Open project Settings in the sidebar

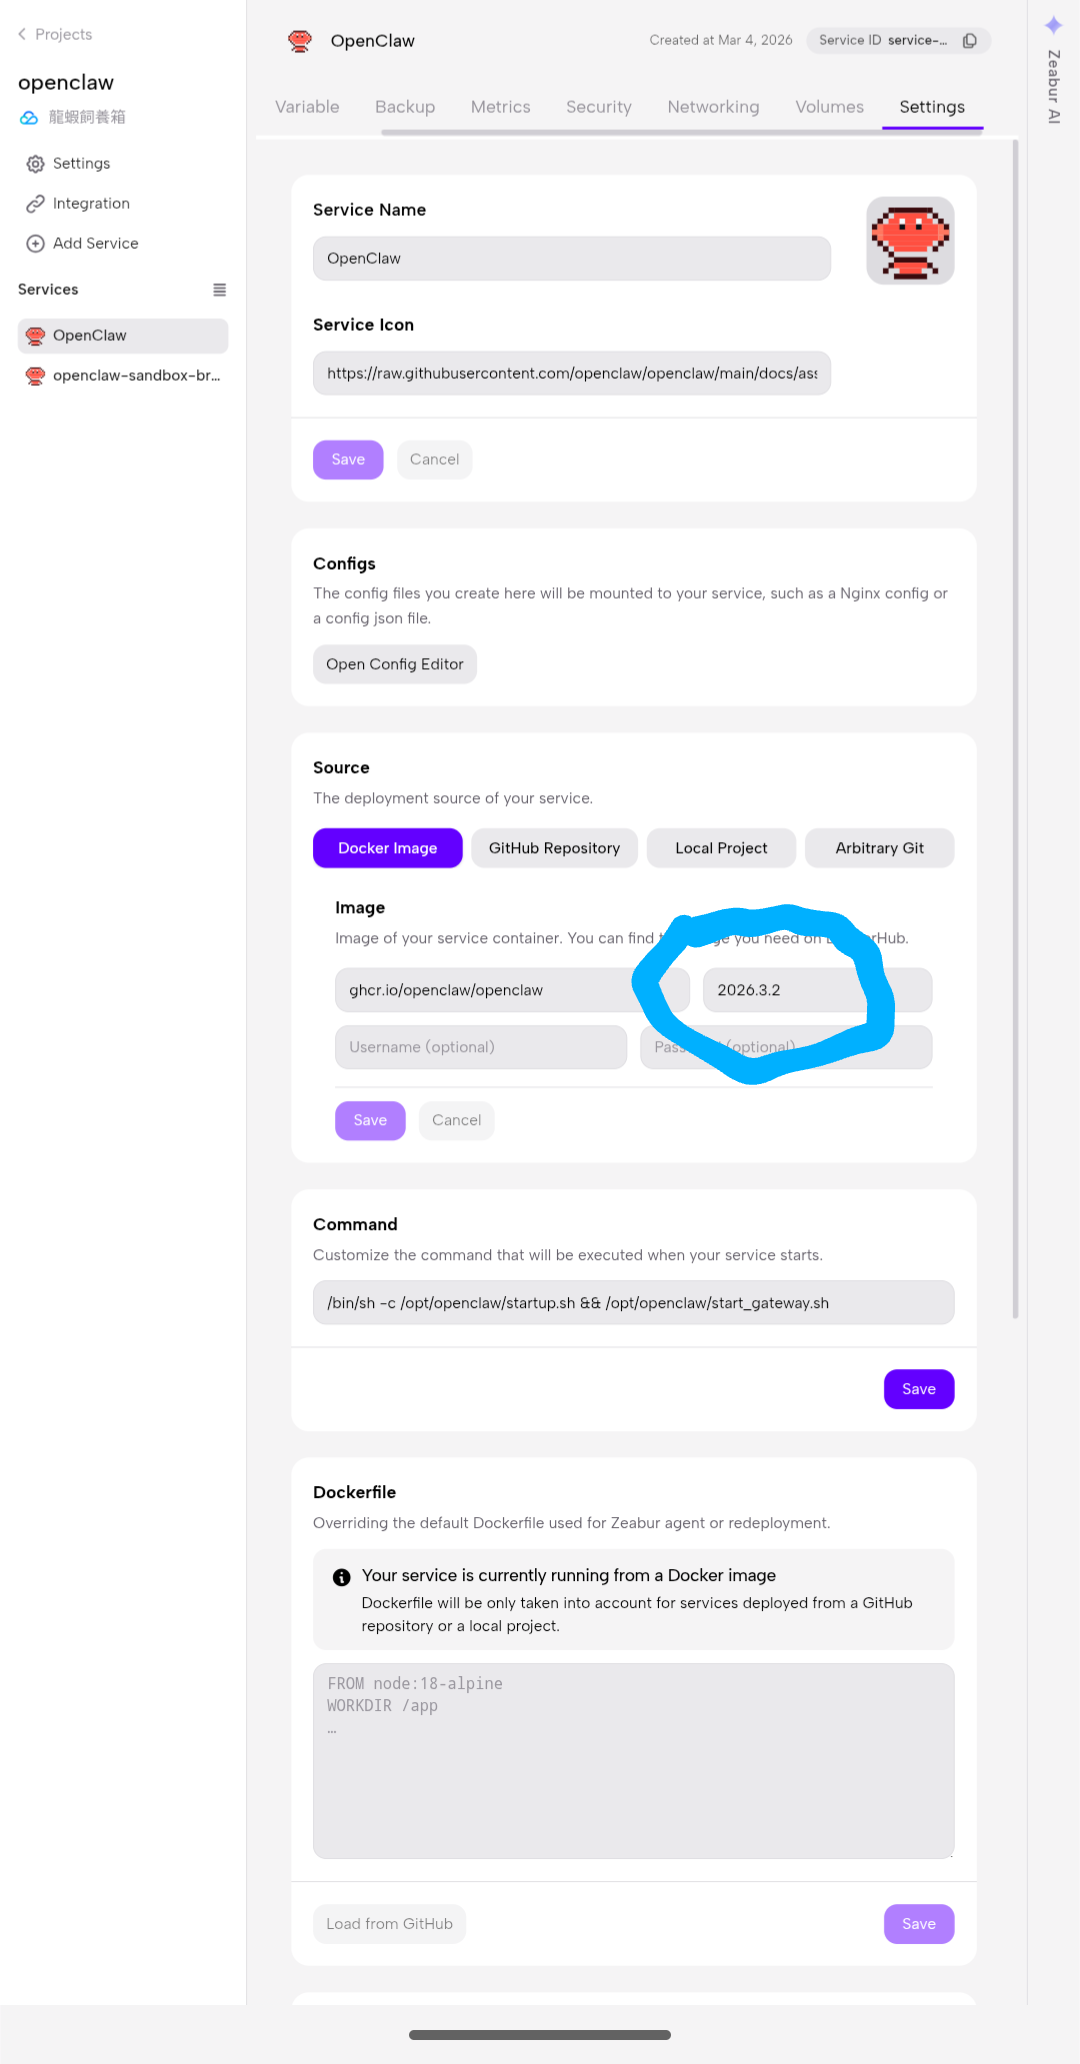[81, 164]
